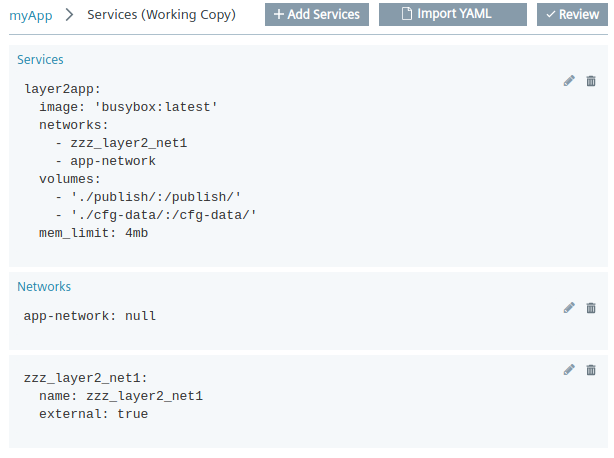Delete the zzz_layer2_net1 network entry
Screen dimensions: 614x458
[x=591, y=370]
